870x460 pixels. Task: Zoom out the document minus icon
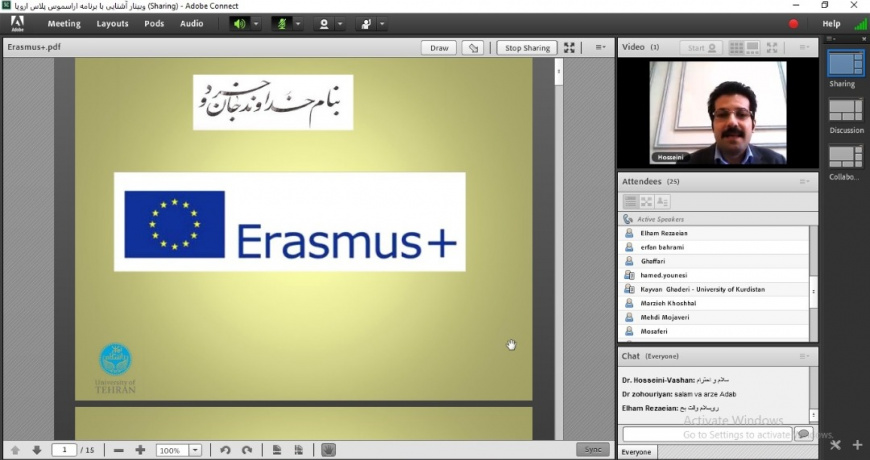[119, 450]
